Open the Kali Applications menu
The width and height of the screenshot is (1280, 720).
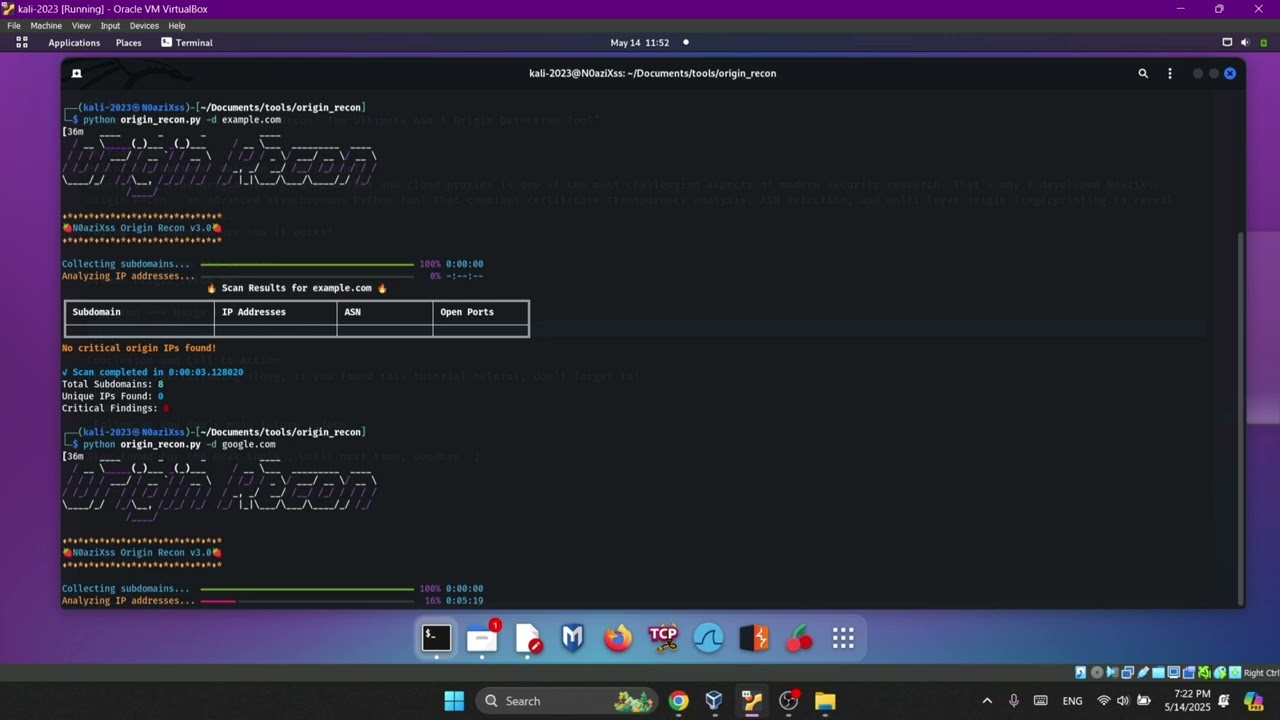74,42
